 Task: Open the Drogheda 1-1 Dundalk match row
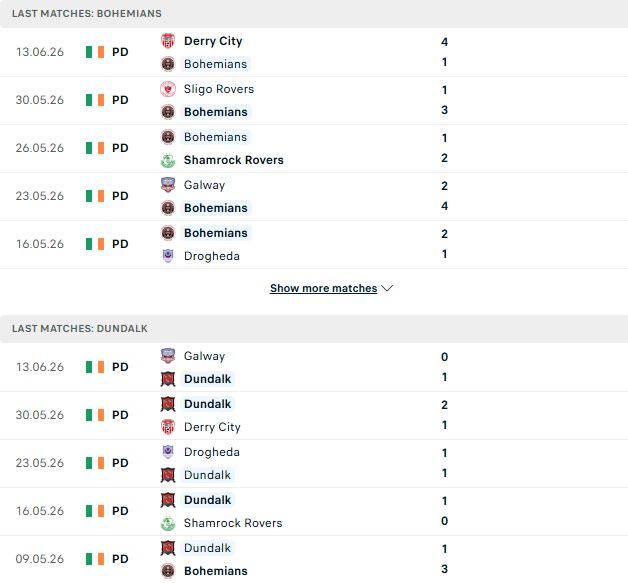314,463
